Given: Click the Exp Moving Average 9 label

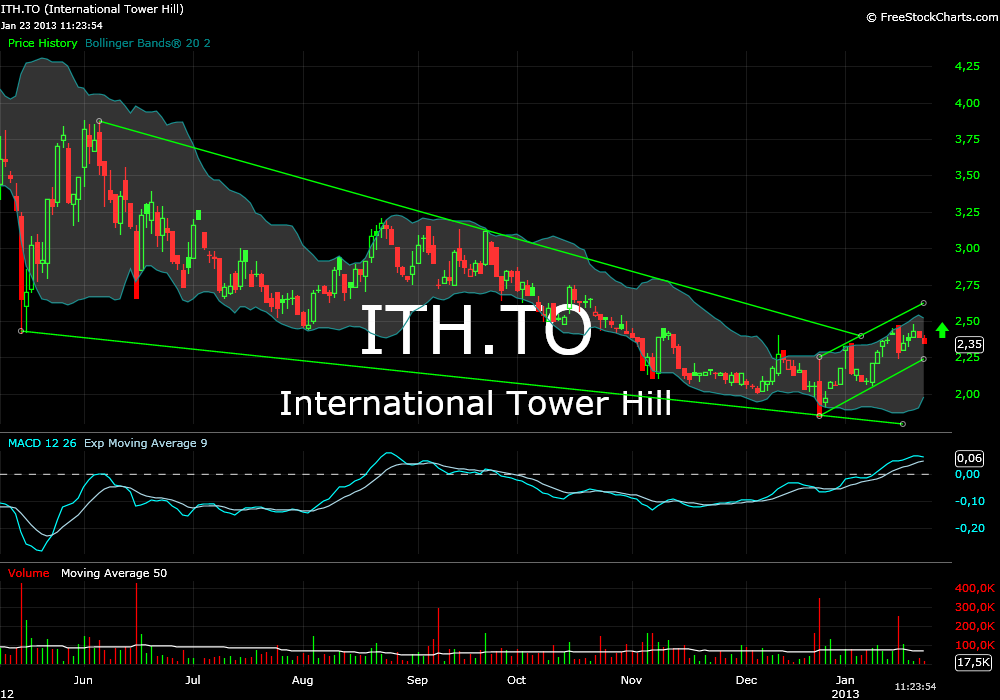Looking at the screenshot, I should point(146,442).
